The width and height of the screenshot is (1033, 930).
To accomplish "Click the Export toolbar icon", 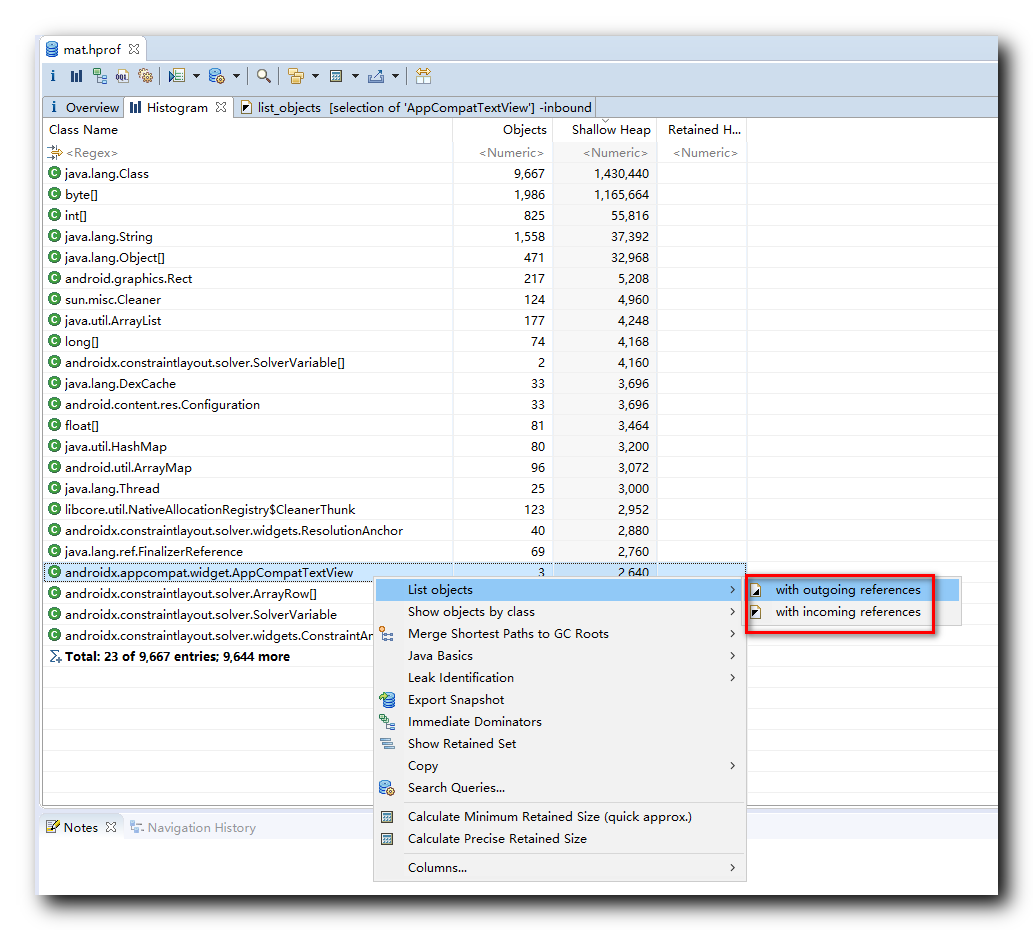I will (376, 76).
